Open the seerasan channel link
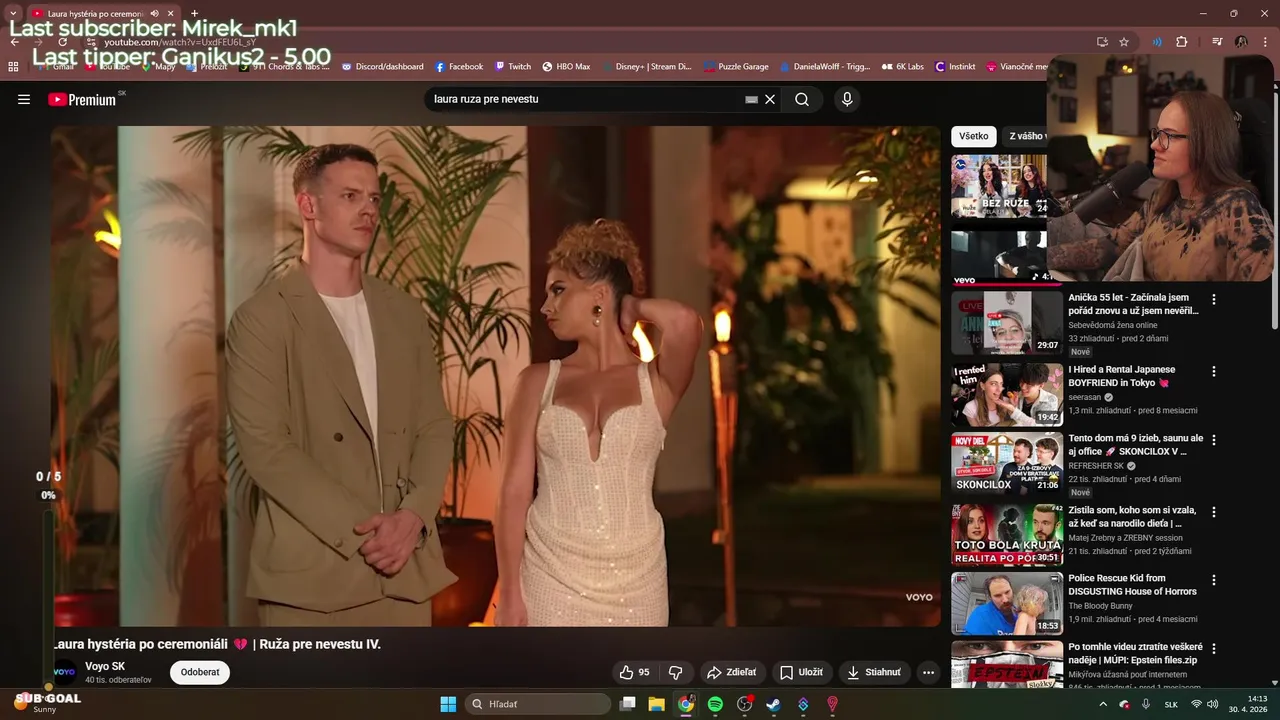Image resolution: width=1280 pixels, height=720 pixels. (x=1084, y=397)
